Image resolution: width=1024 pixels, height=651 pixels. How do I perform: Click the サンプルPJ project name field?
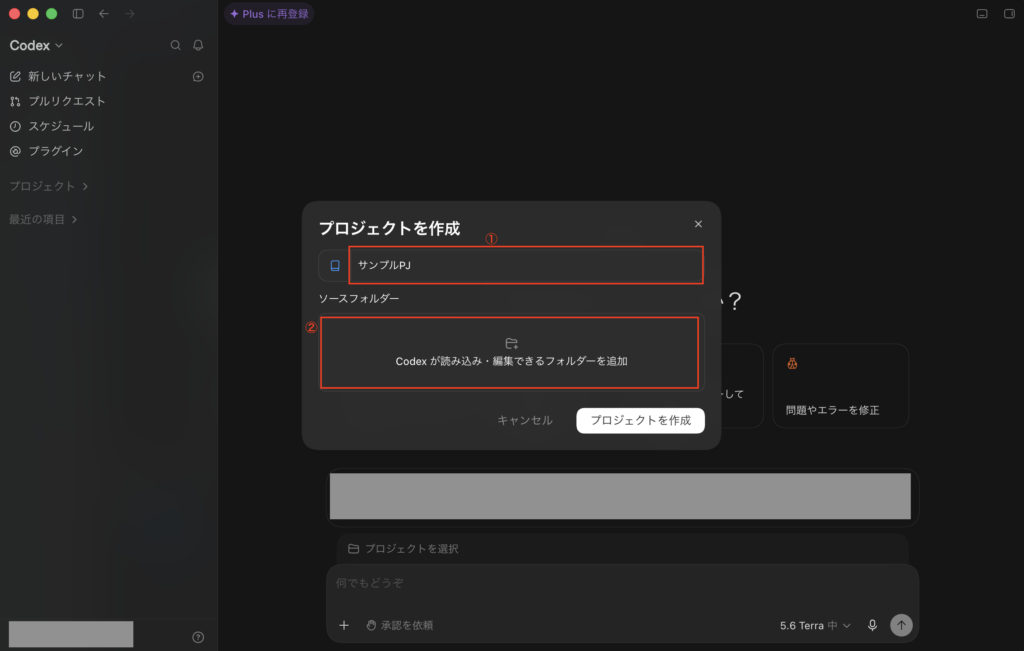(526, 265)
